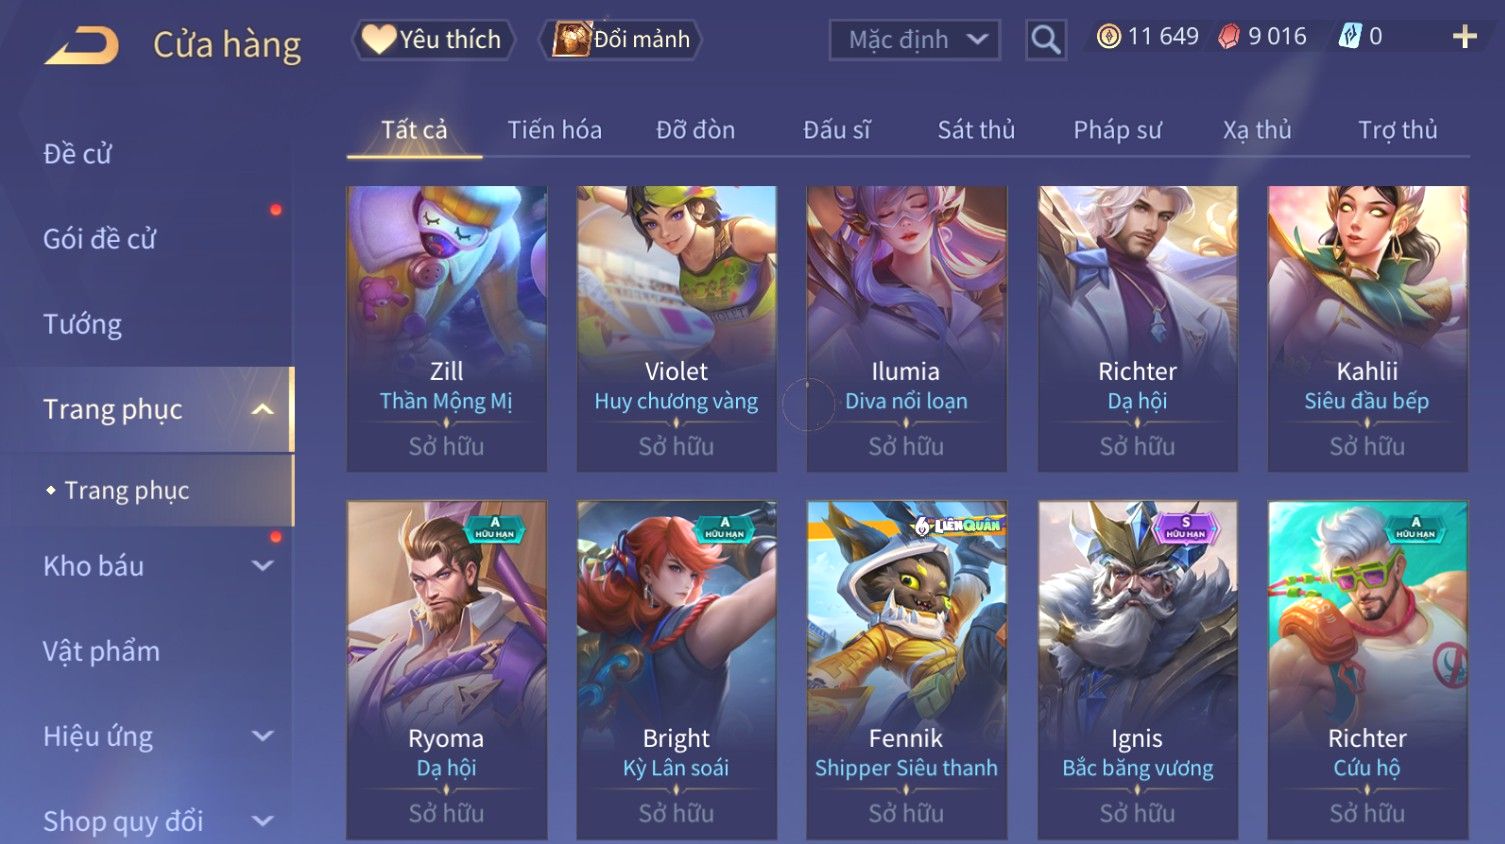Screen dimensions: 1505x844
Task: Click the red ruby currency icon
Action: pyautogui.click(x=1229, y=37)
